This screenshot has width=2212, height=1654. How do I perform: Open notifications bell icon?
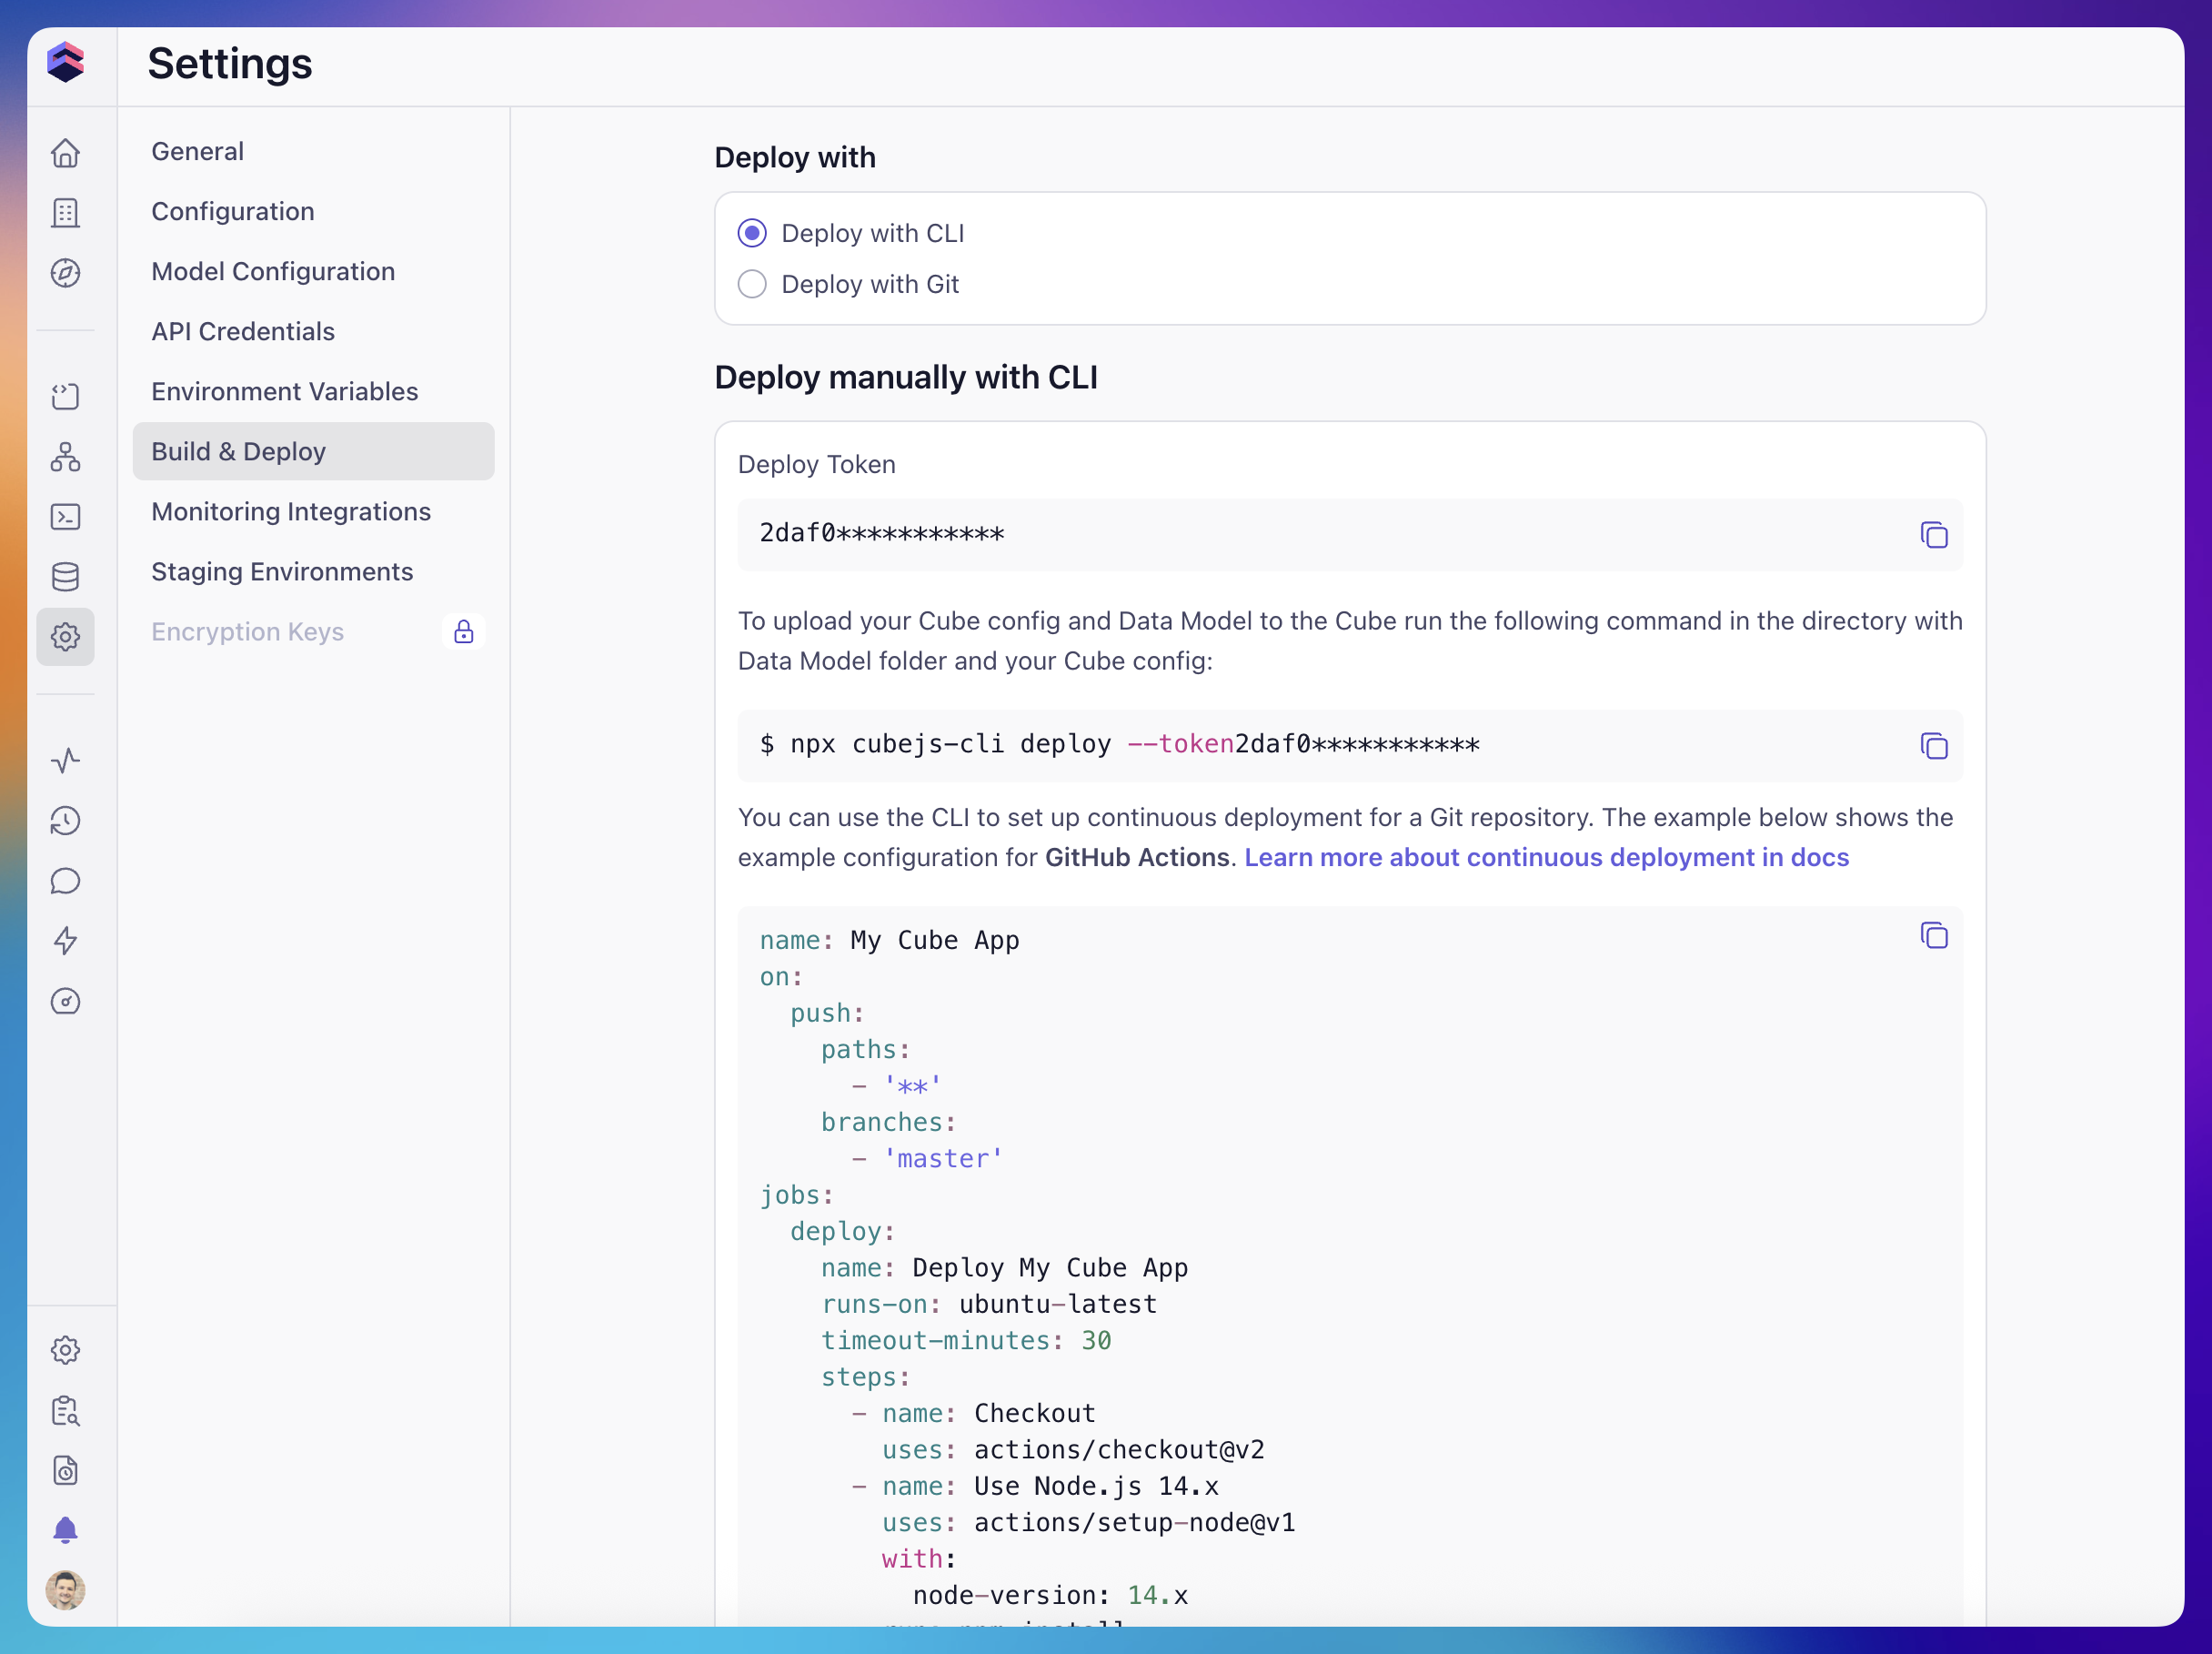tap(66, 1530)
